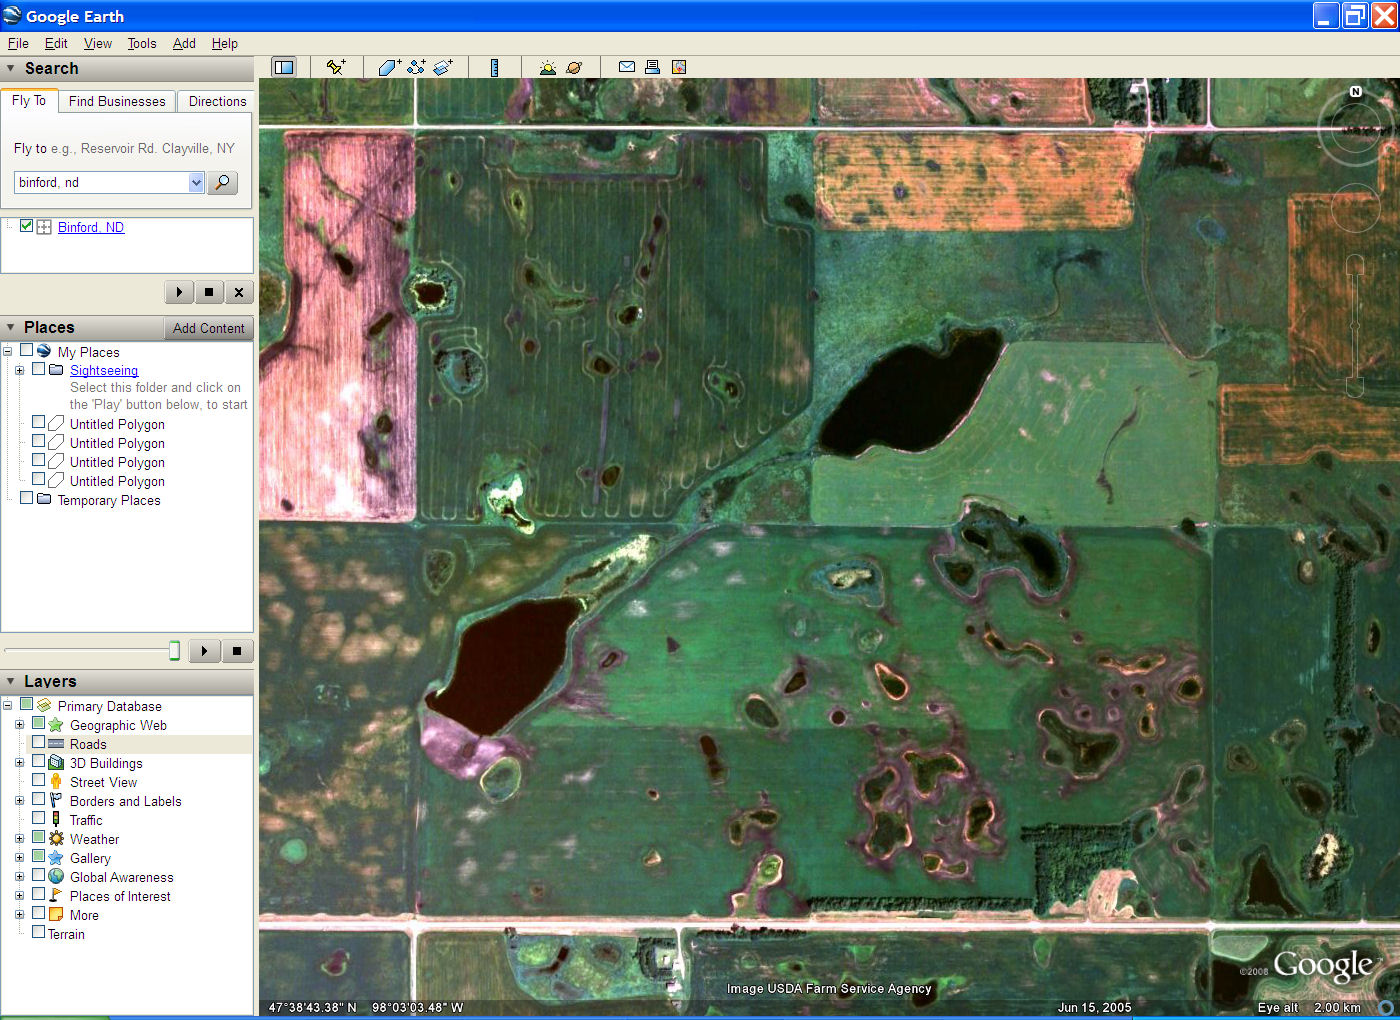Click the Places tour slider handle
Viewport: 1400px width, 1020px height.
174,651
